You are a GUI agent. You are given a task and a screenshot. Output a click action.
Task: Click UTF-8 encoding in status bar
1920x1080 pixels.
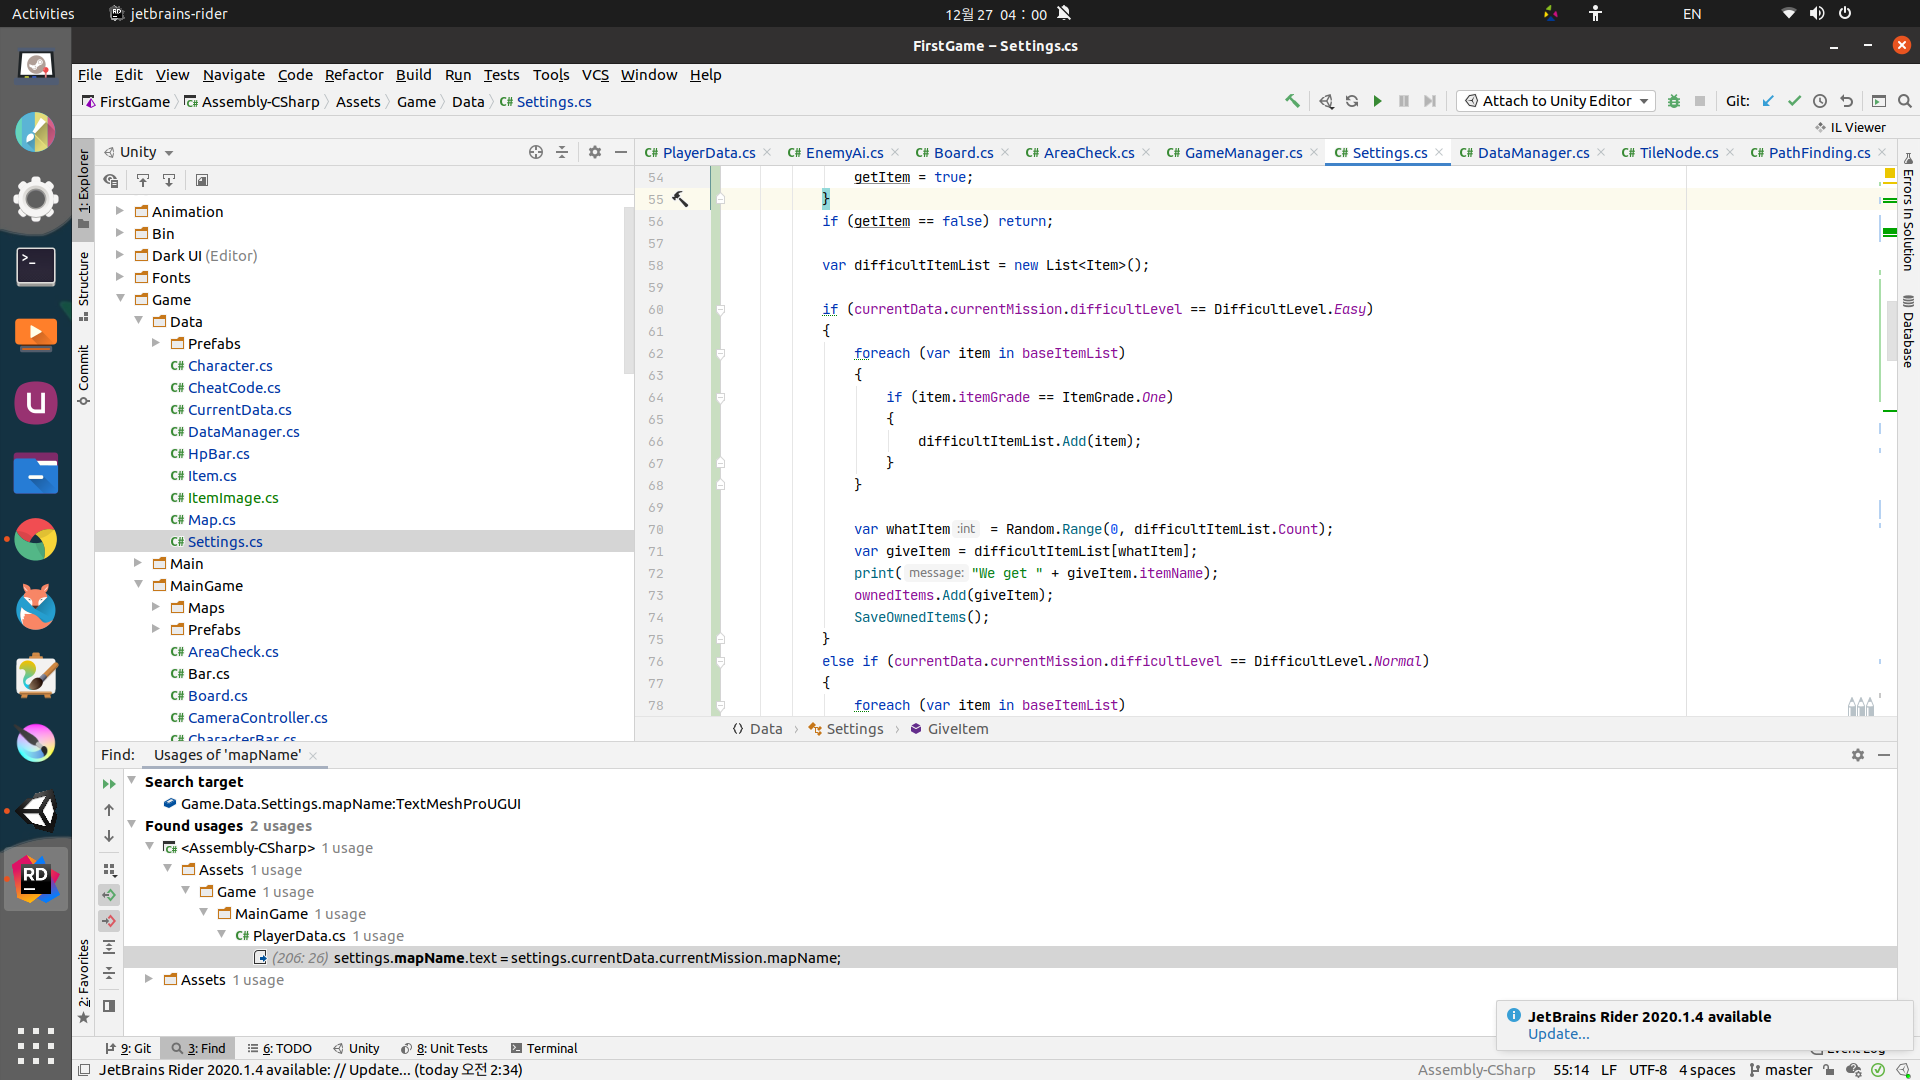tap(1647, 1070)
